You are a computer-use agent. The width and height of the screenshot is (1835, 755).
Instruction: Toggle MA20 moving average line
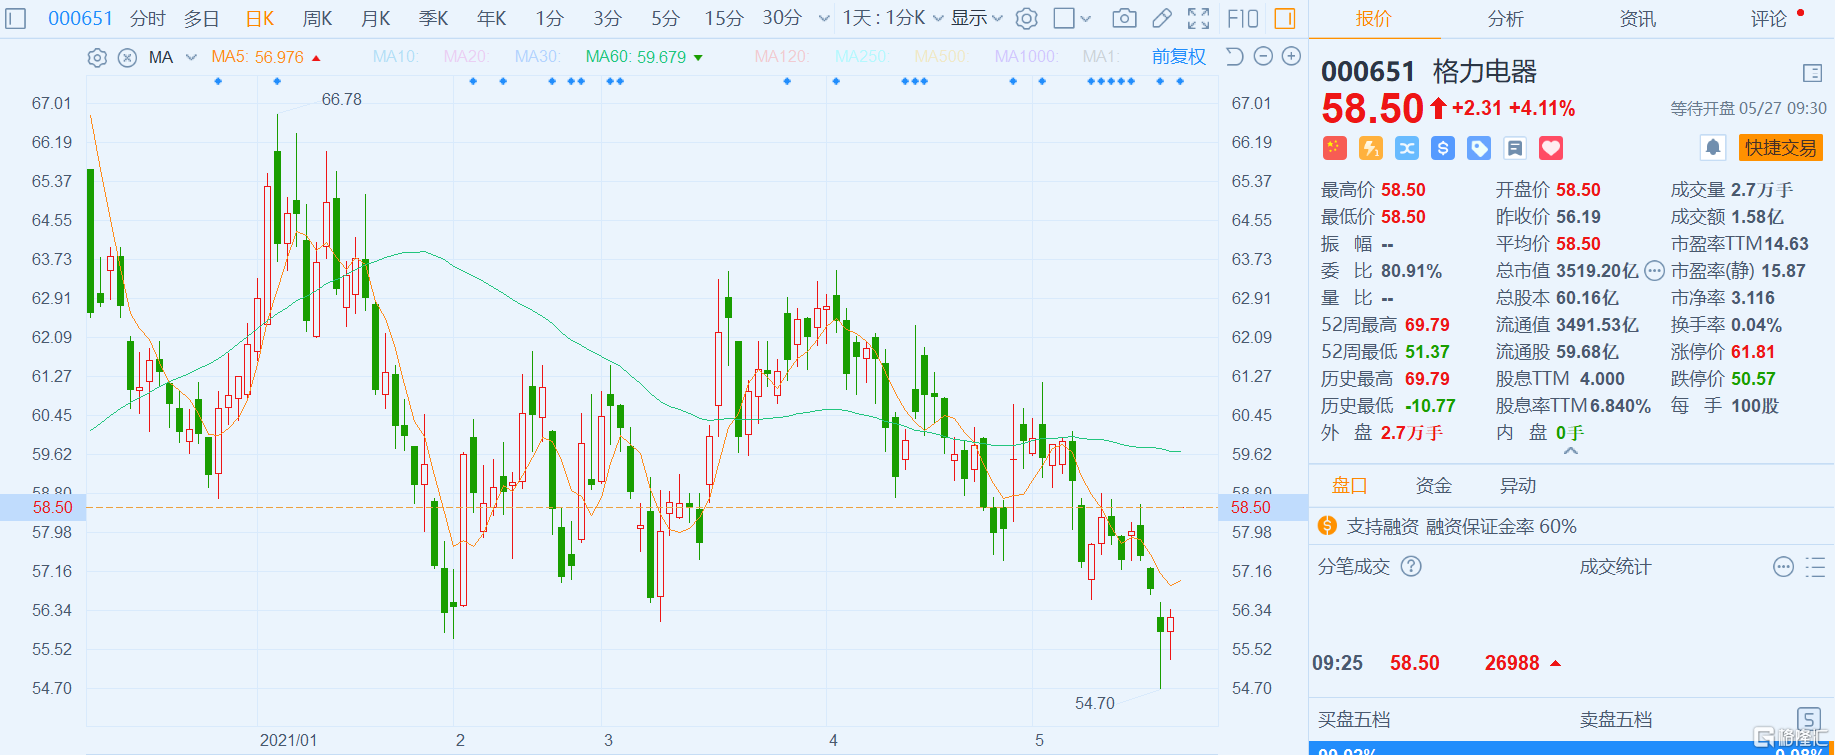click(467, 57)
